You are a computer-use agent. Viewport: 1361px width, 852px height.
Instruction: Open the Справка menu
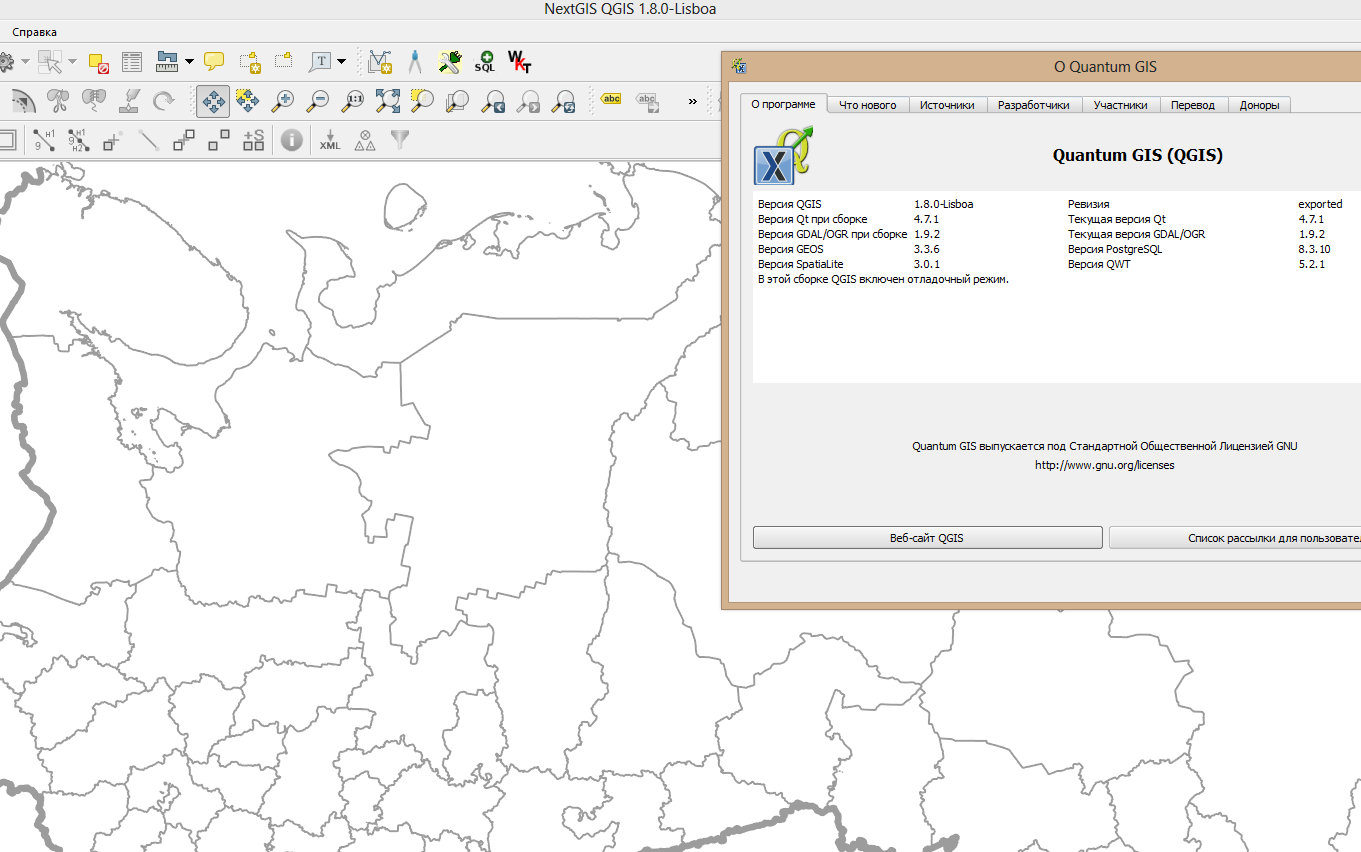click(x=35, y=32)
